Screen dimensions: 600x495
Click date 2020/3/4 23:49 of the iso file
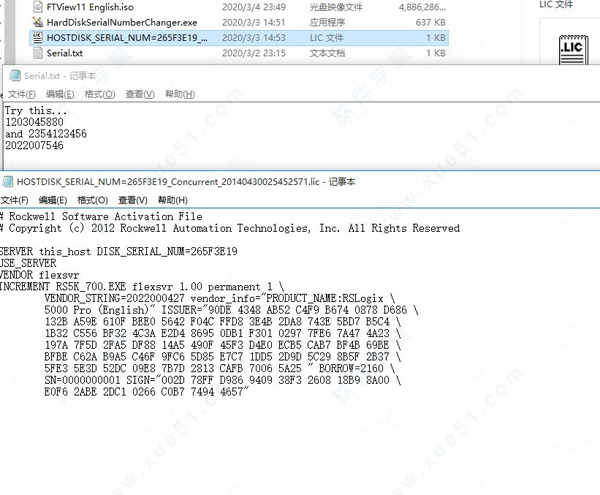[254, 7]
